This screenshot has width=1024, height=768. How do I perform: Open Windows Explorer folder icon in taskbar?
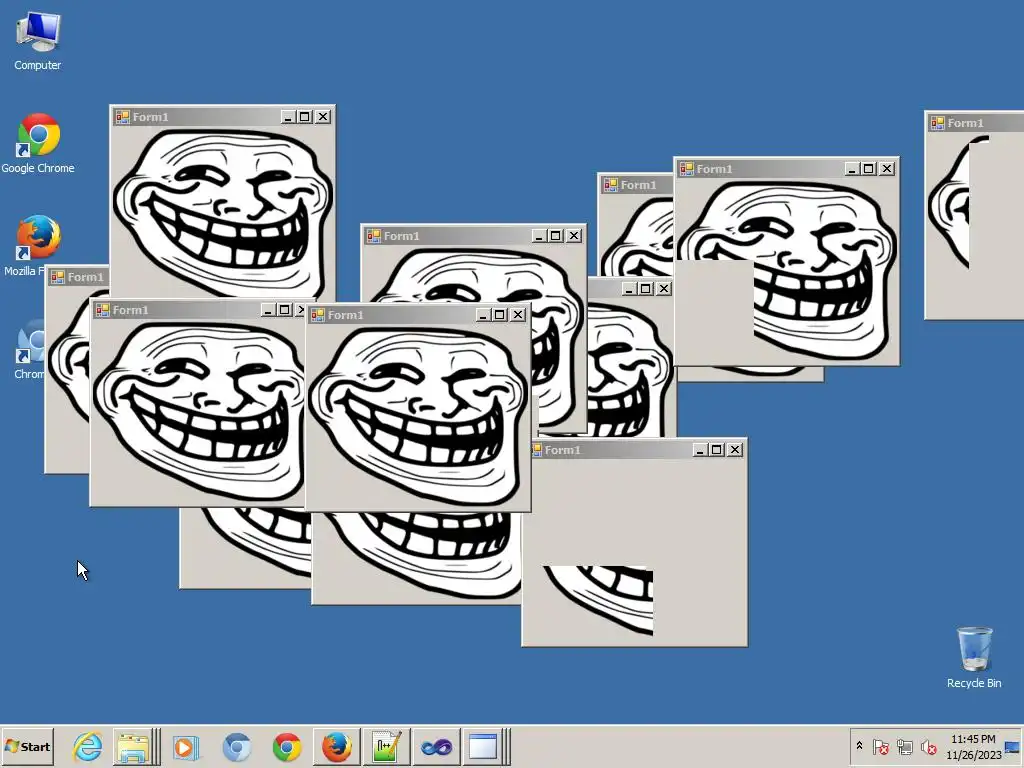click(134, 746)
